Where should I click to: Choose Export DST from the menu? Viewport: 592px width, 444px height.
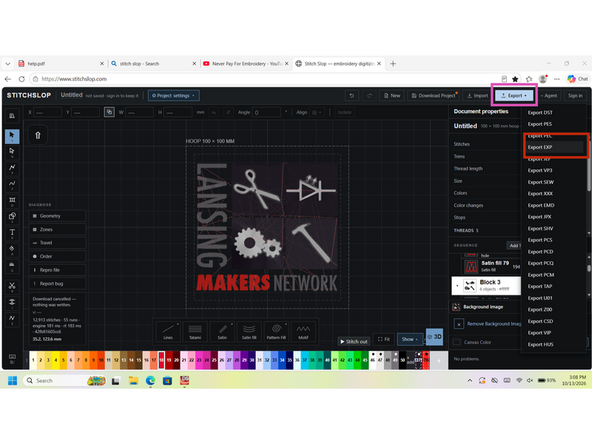click(540, 113)
